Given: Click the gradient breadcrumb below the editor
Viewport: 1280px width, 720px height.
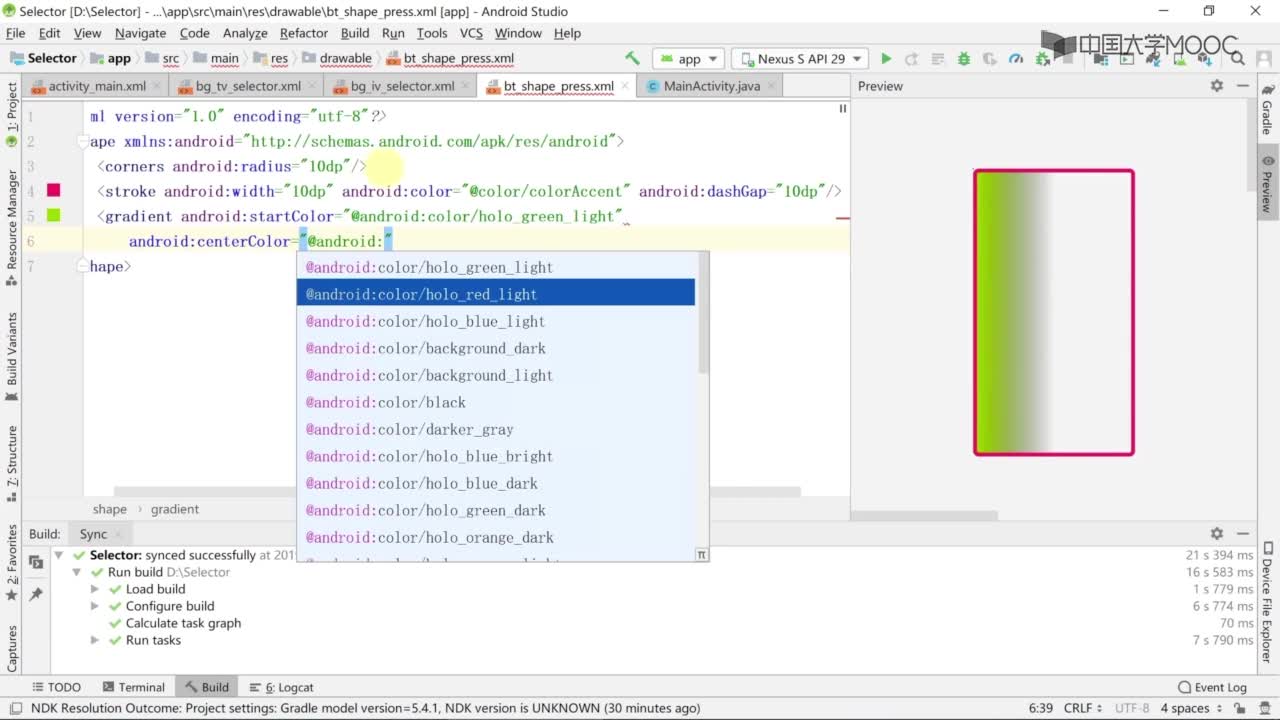Looking at the screenshot, I should click(x=175, y=509).
